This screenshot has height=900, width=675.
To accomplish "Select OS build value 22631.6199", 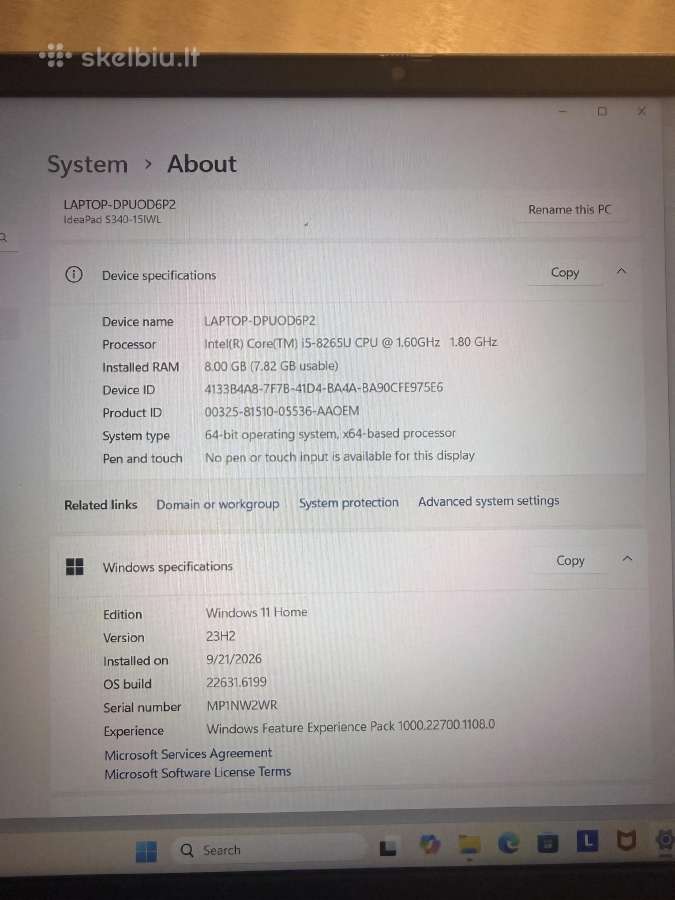I will [x=236, y=682].
